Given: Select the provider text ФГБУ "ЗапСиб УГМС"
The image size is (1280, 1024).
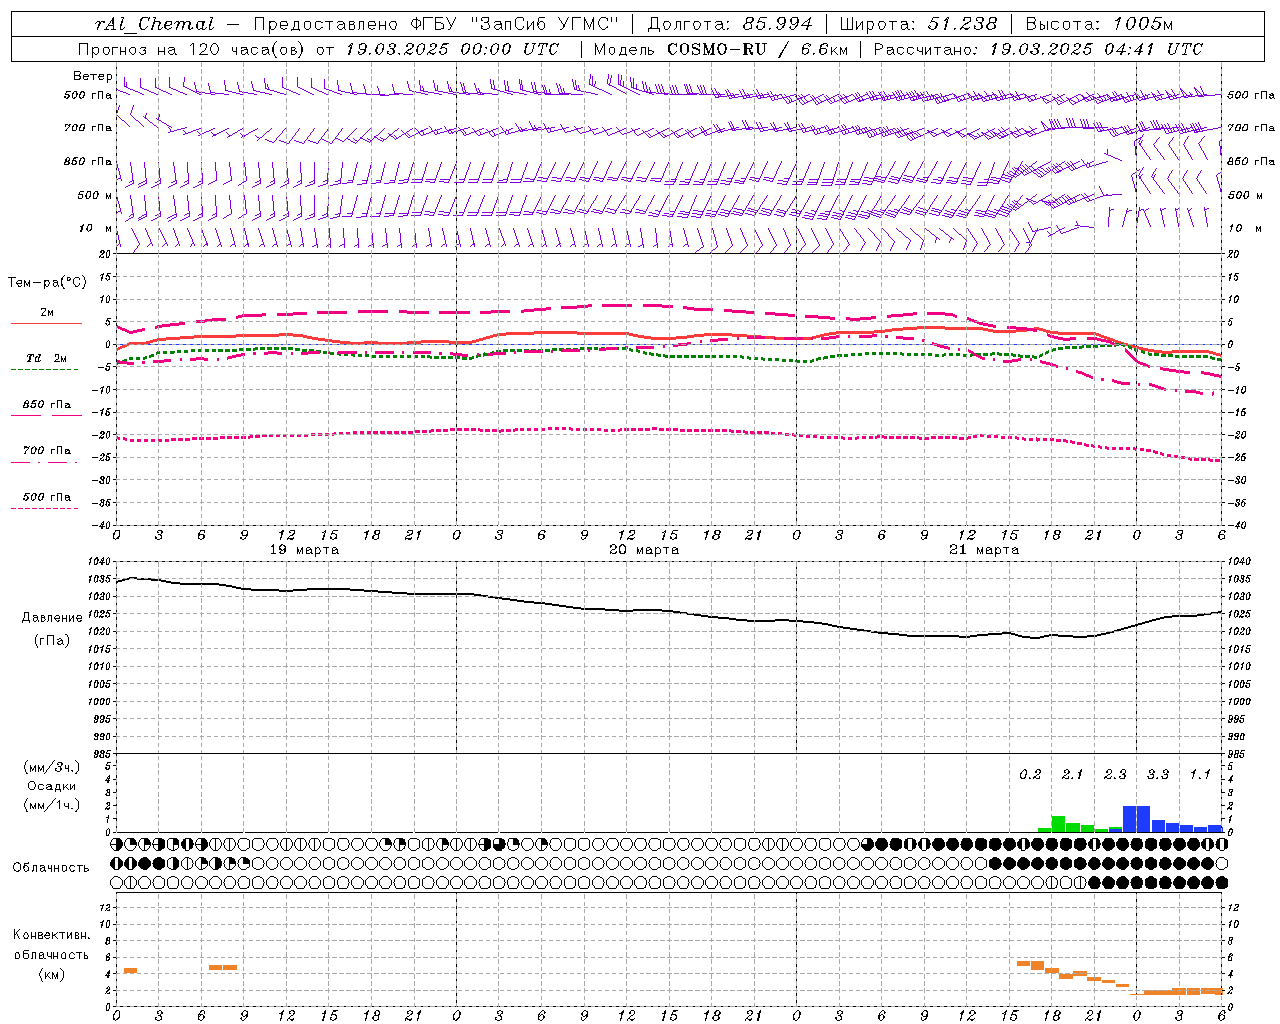Looking at the screenshot, I should pos(515,24).
